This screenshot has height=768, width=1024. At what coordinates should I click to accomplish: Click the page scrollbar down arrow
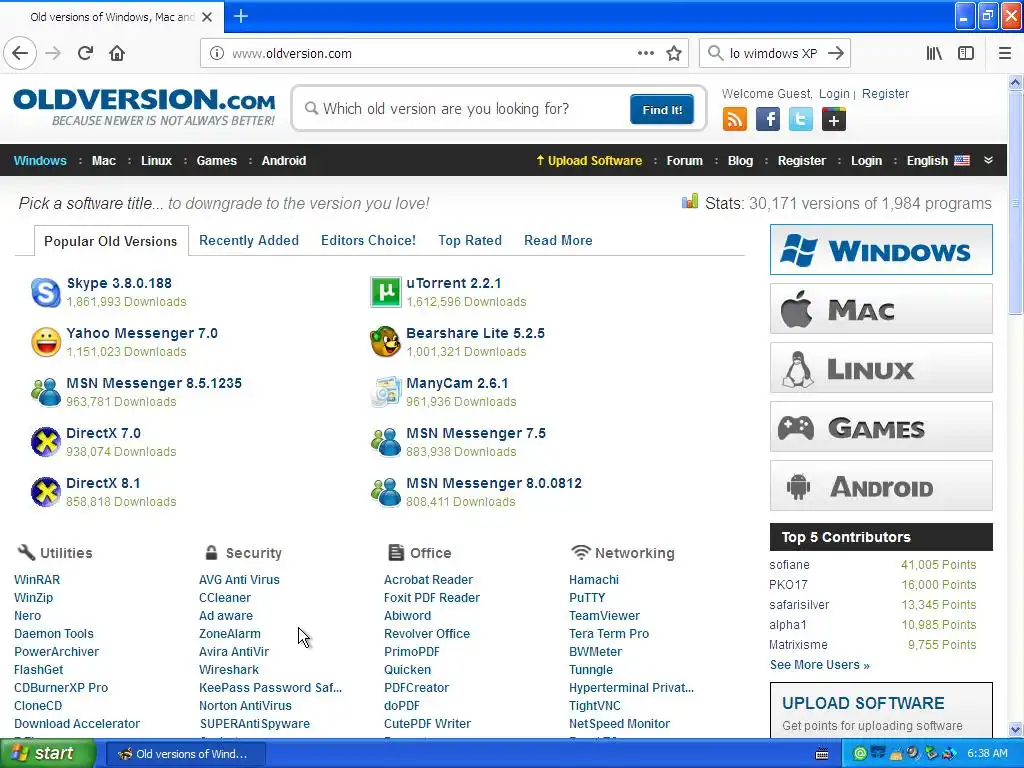pyautogui.click(x=1016, y=729)
